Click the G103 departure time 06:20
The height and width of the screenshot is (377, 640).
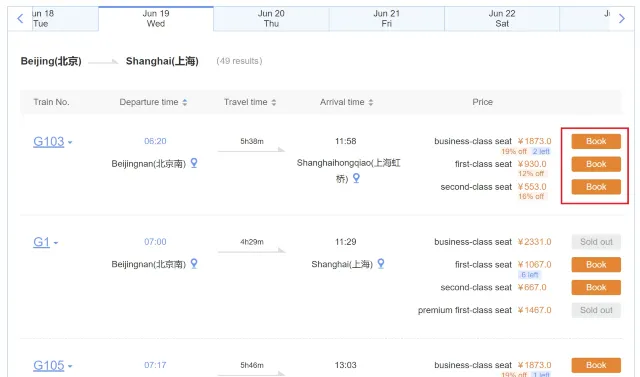point(155,141)
